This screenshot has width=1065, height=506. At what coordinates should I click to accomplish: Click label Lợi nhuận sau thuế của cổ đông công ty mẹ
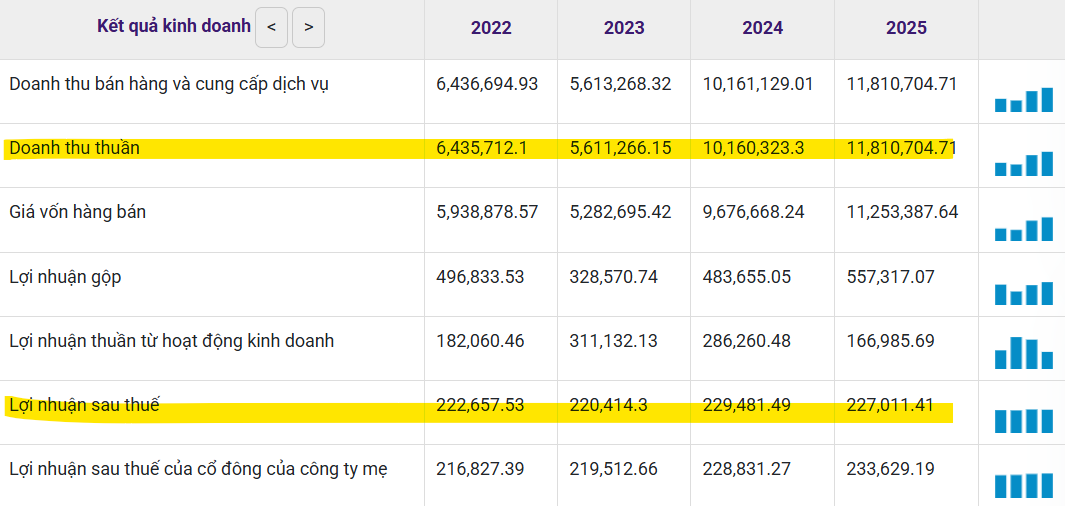pyautogui.click(x=199, y=469)
